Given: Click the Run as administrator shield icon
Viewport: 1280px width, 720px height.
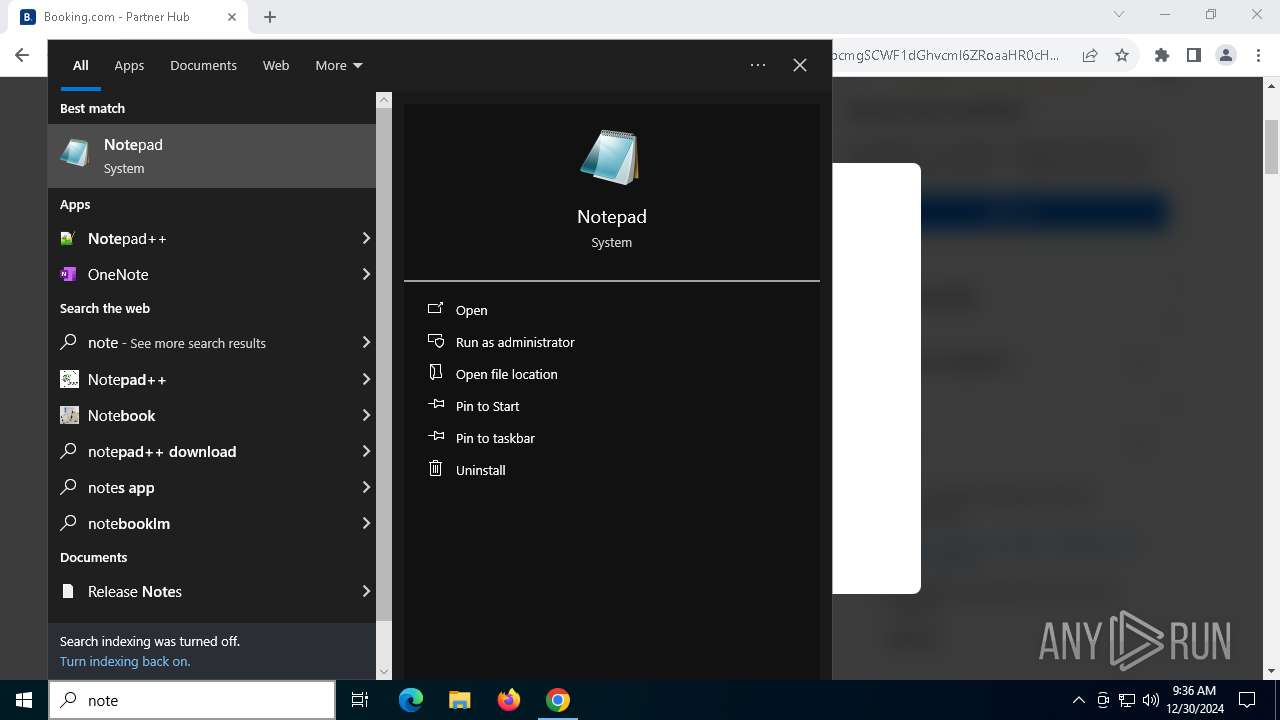Looking at the screenshot, I should point(435,341).
